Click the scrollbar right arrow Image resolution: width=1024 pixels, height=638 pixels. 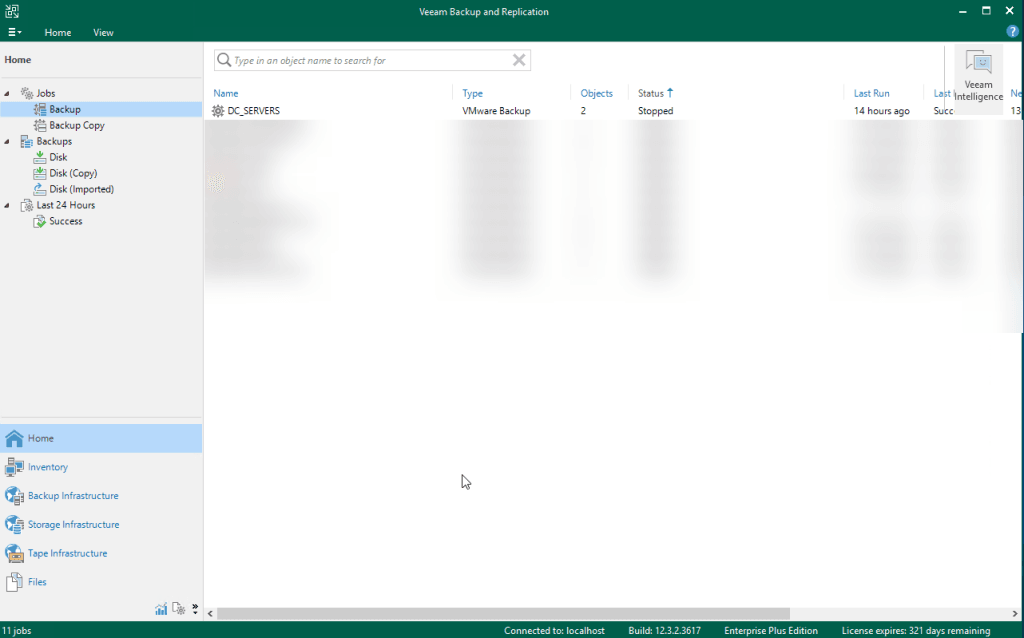(x=1015, y=614)
